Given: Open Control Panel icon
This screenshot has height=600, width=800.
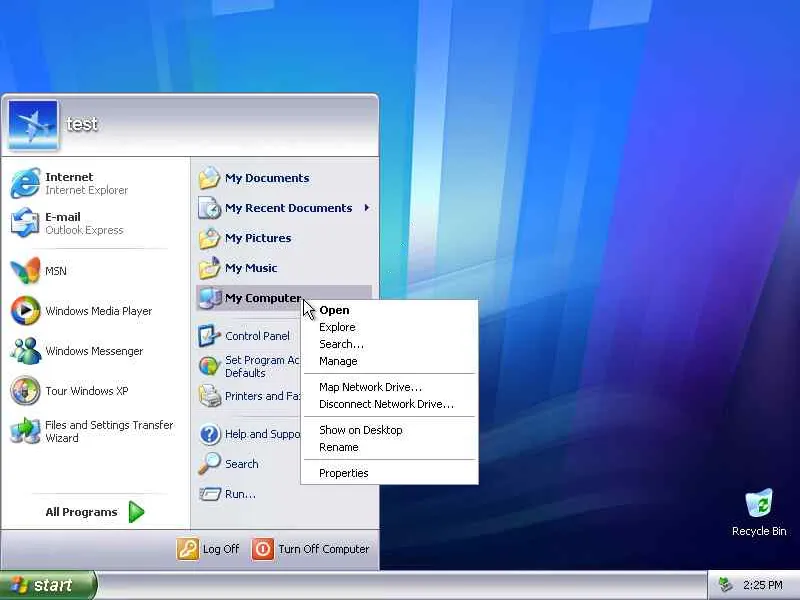Looking at the screenshot, I should coord(209,336).
